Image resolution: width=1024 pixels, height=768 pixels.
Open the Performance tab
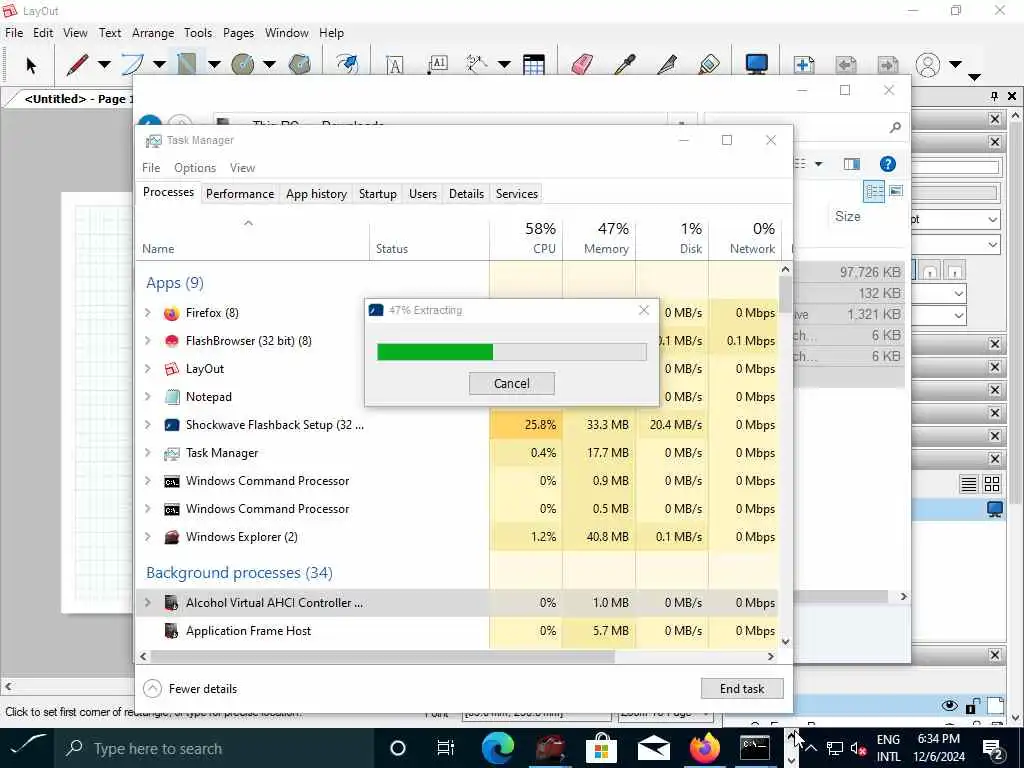pyautogui.click(x=240, y=194)
